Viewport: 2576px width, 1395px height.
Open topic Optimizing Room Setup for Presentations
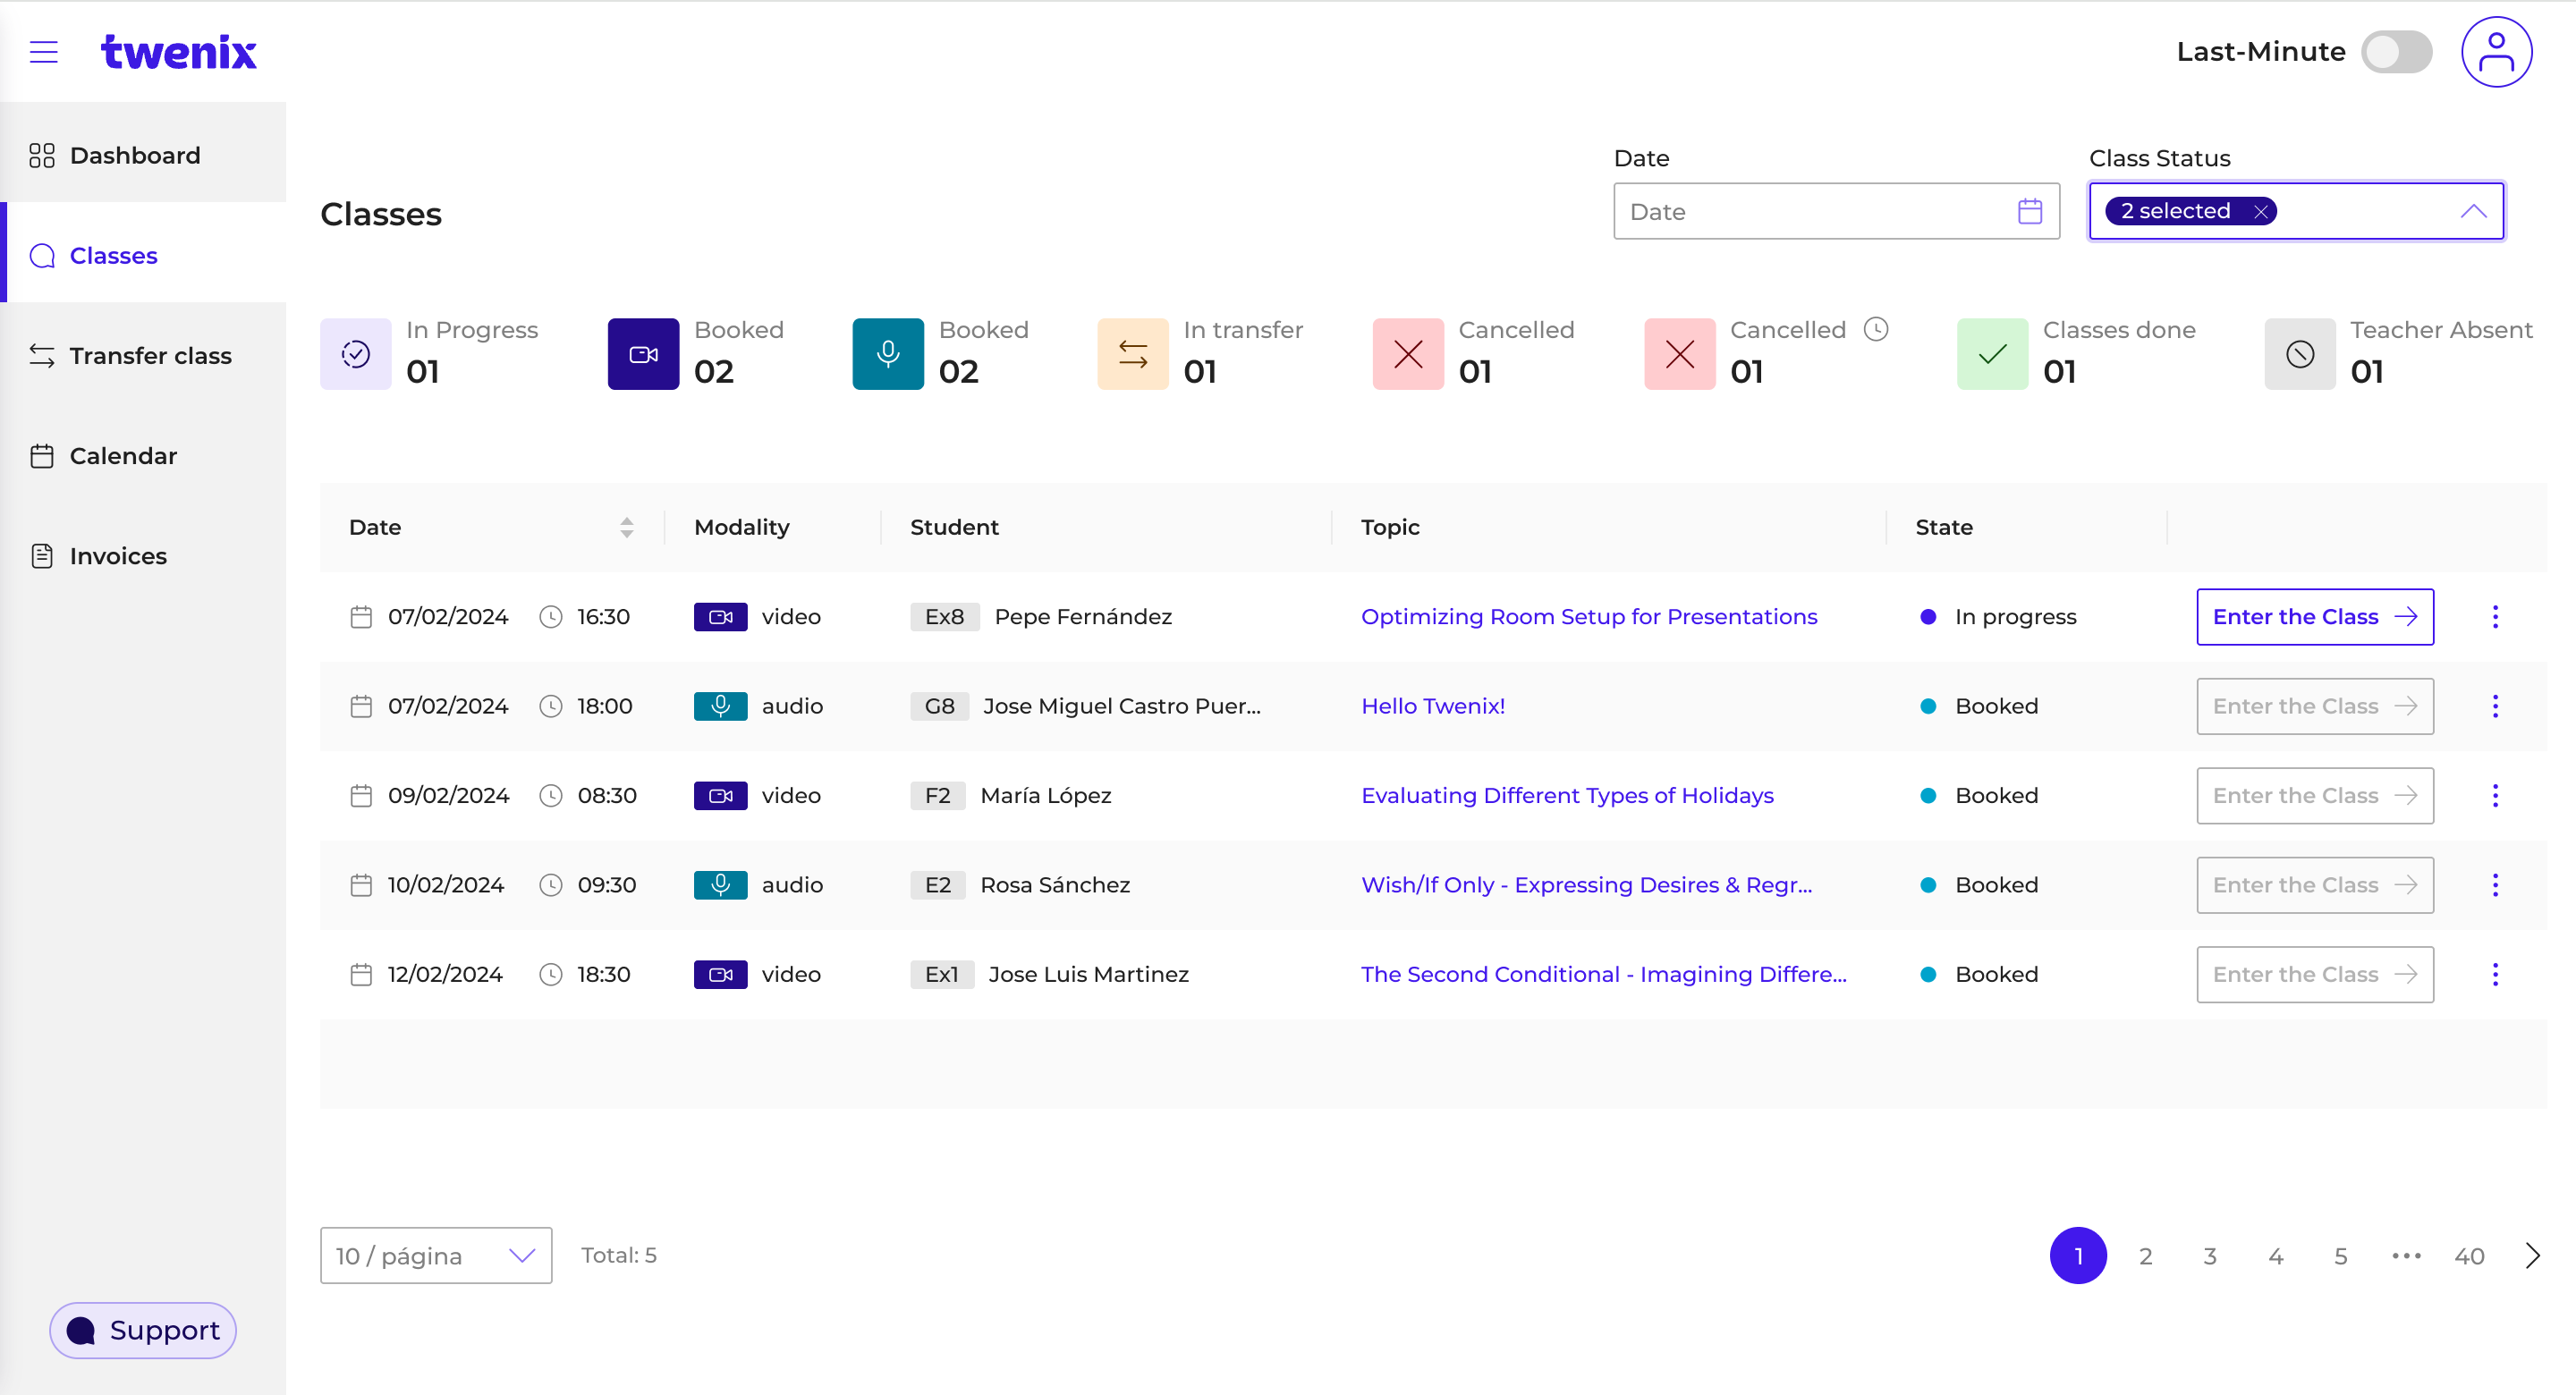coord(1589,616)
